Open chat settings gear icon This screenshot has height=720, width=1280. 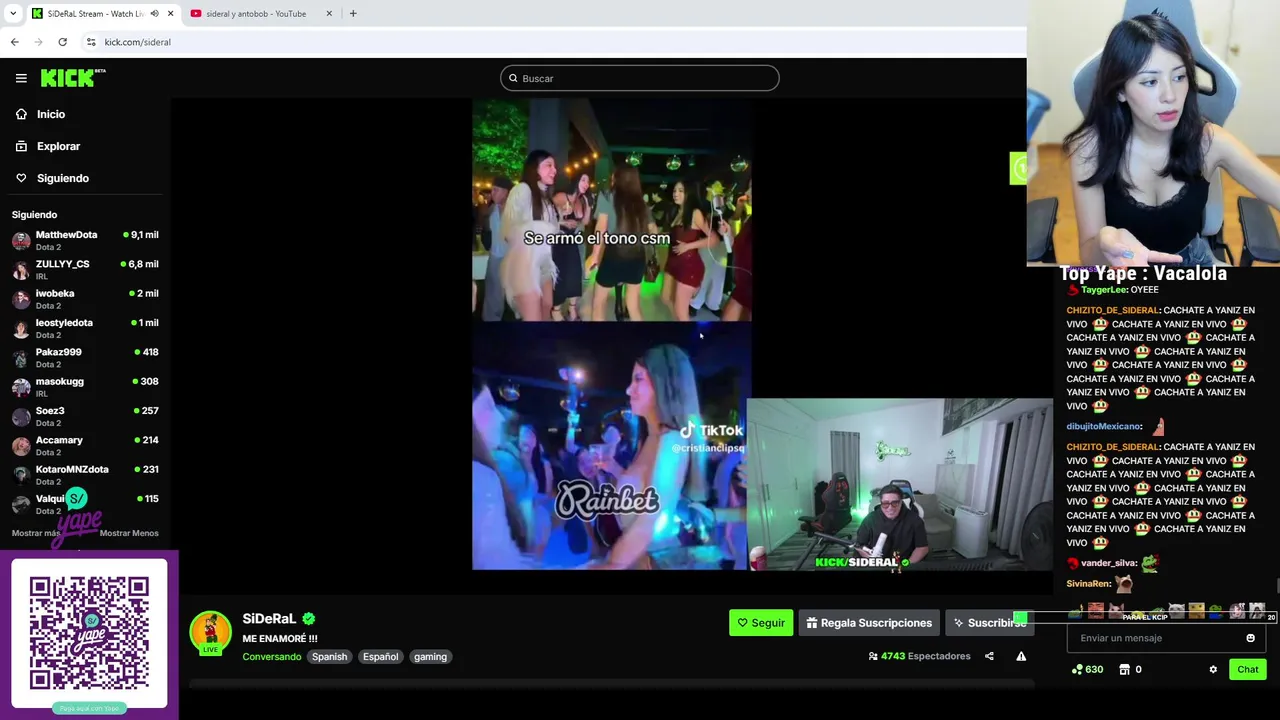click(1213, 670)
